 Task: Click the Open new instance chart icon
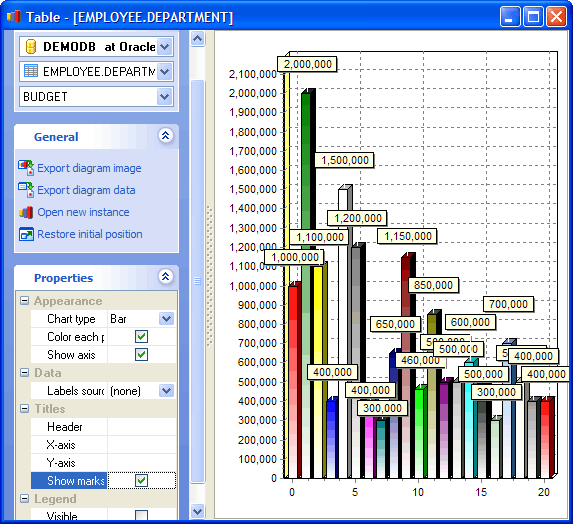click(26, 212)
